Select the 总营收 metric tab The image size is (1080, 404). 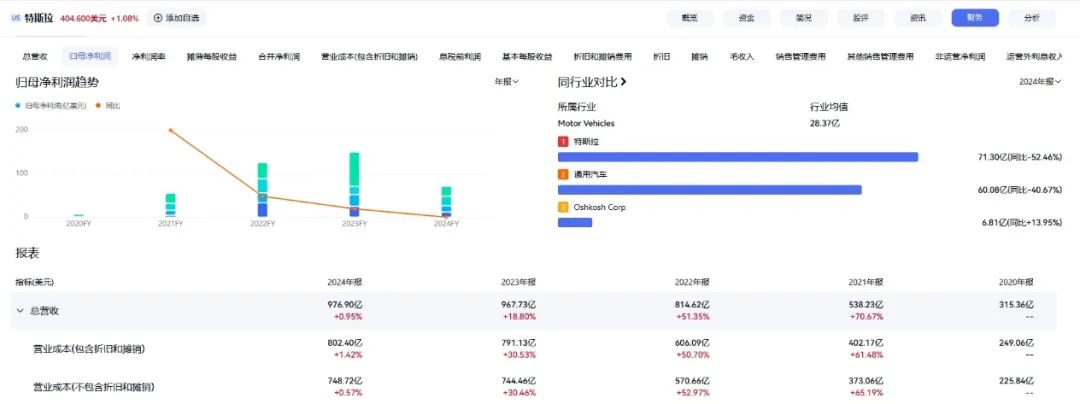pyautogui.click(x=35, y=56)
